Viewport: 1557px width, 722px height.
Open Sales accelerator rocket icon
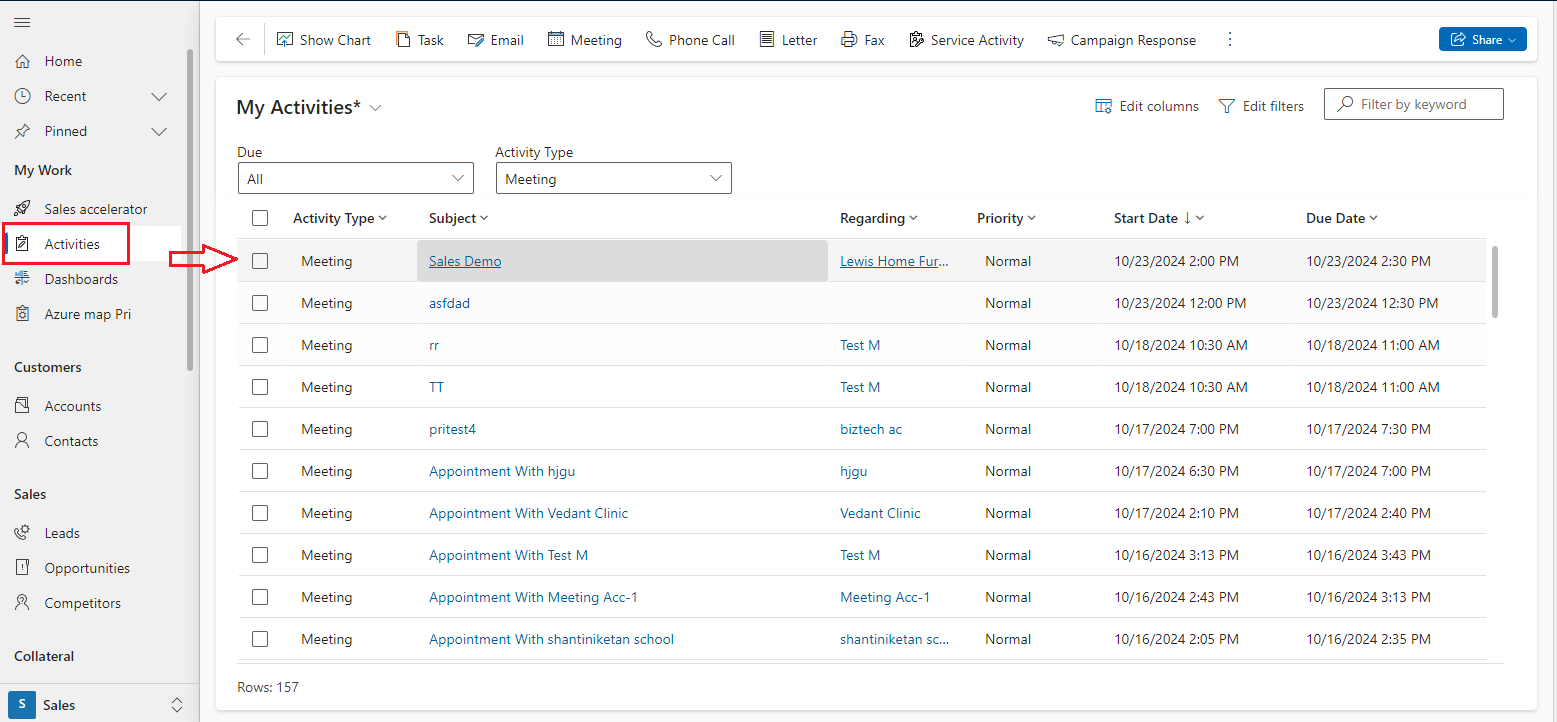coord(23,209)
